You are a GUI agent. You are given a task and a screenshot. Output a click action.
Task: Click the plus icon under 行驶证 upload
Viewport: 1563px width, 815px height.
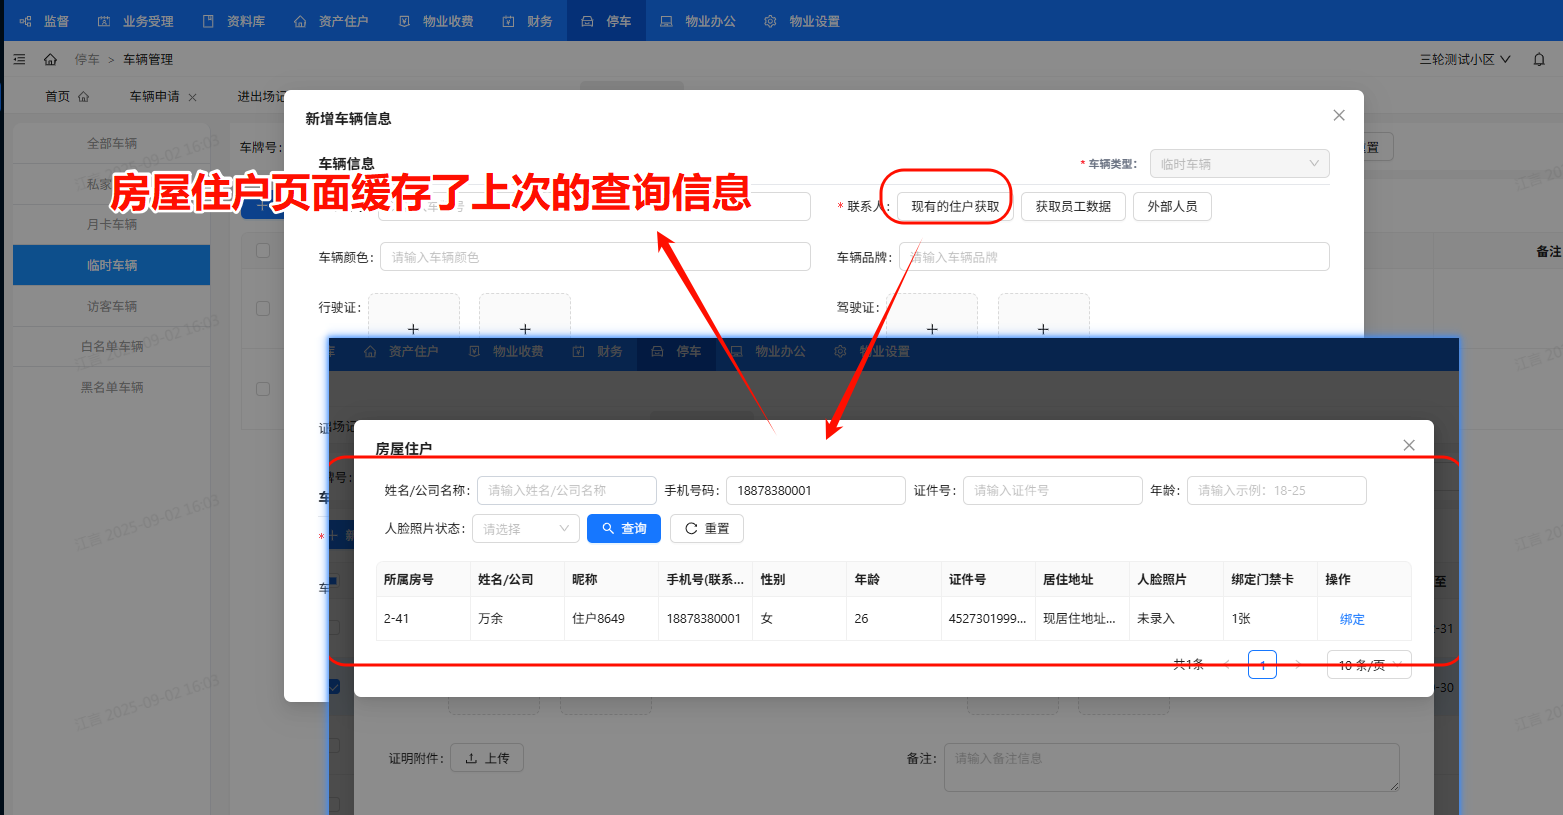tap(413, 328)
